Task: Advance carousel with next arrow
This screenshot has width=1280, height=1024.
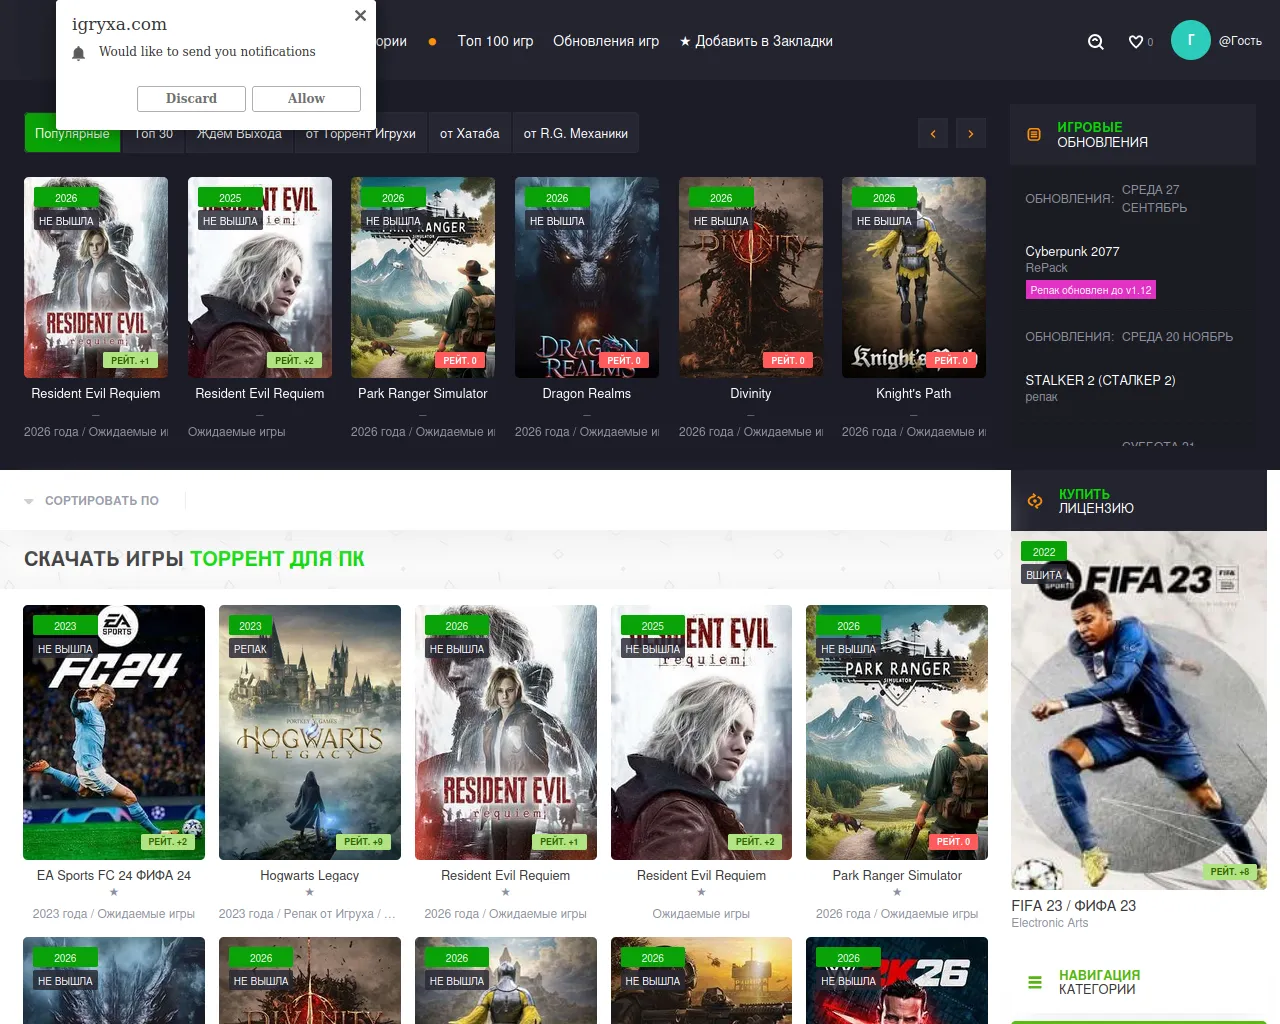Action: coord(971,134)
